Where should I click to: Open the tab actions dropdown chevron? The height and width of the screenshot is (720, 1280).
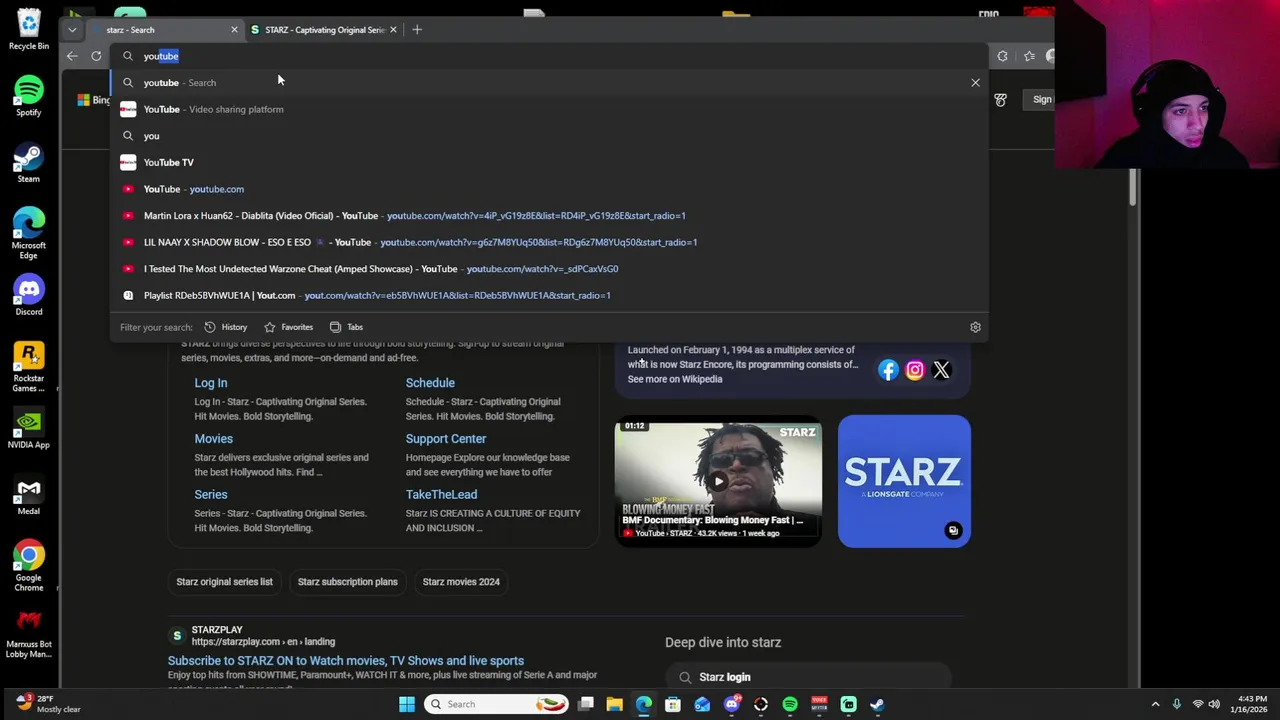tap(72, 30)
